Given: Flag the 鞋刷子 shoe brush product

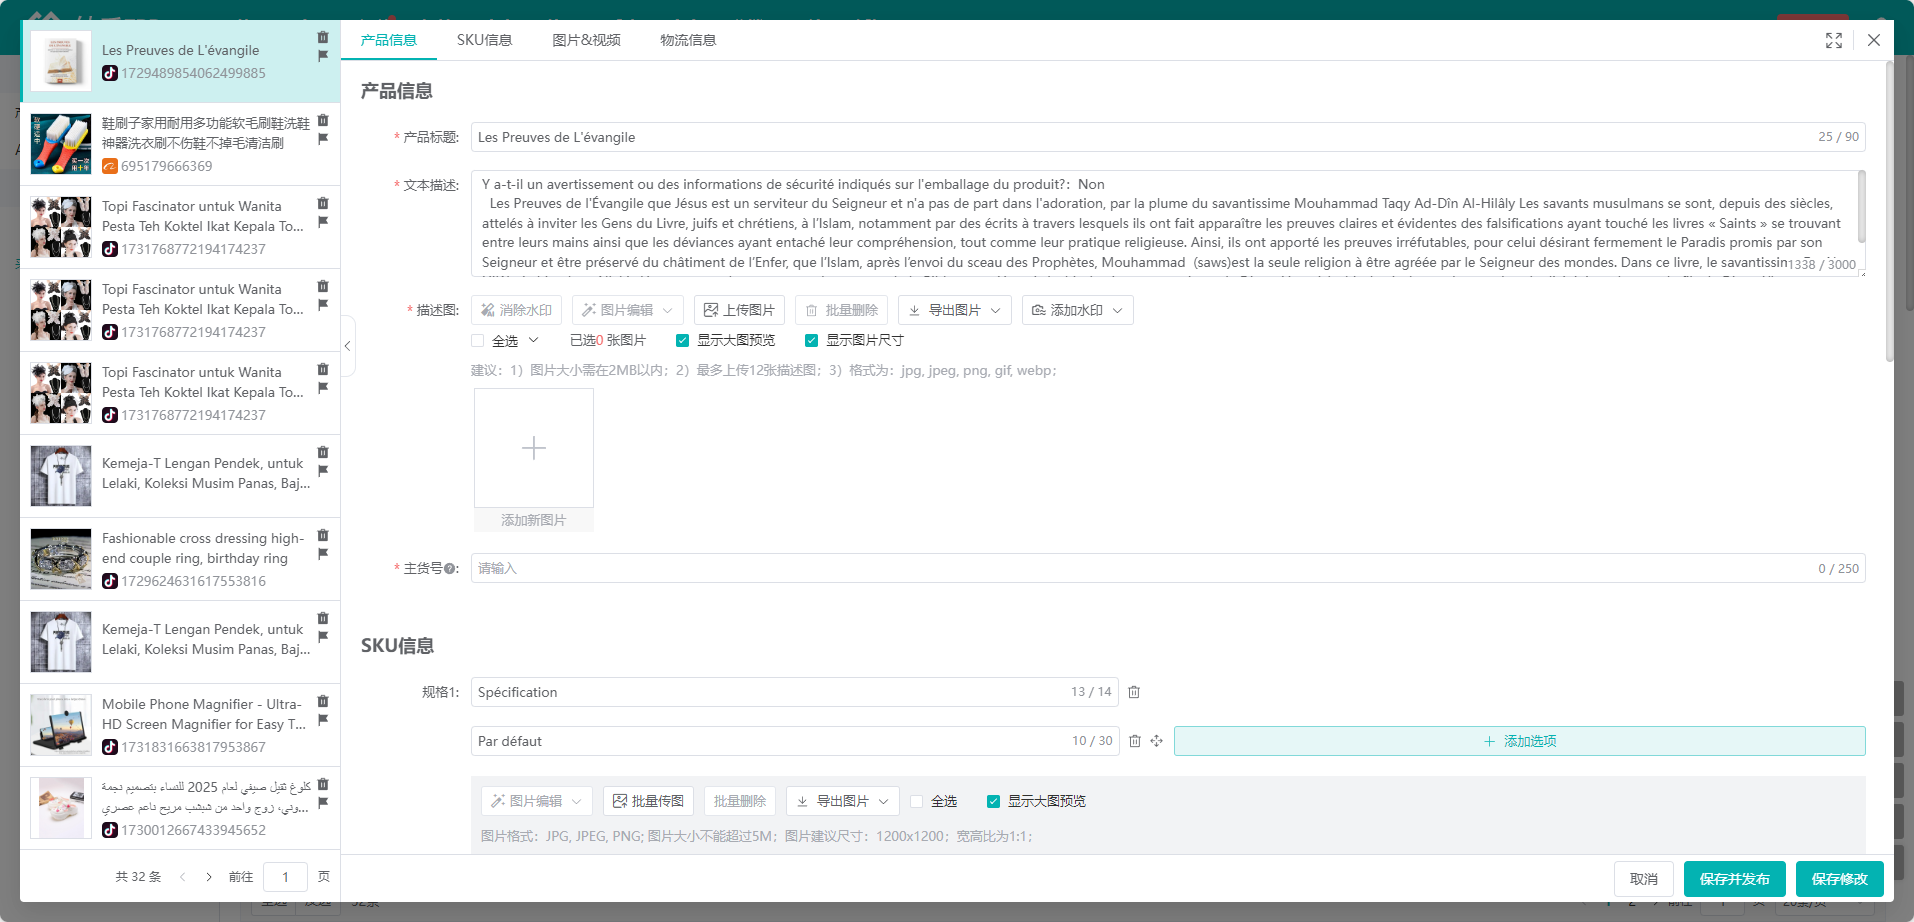Looking at the screenshot, I should [323, 139].
